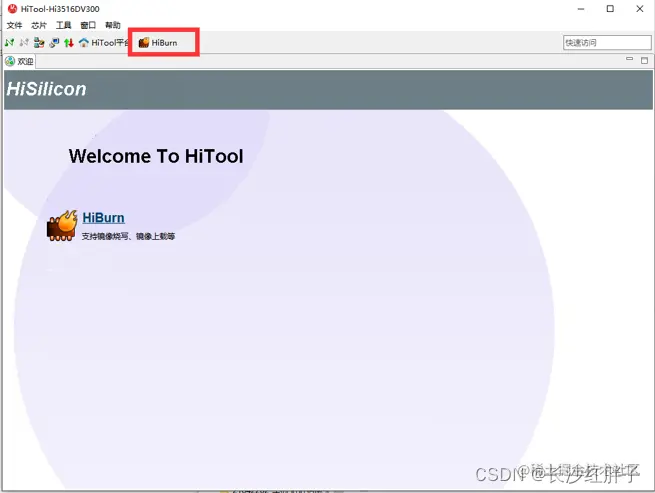The height and width of the screenshot is (493, 655).
Task: Maximize the HiTool window
Action: (610, 9)
